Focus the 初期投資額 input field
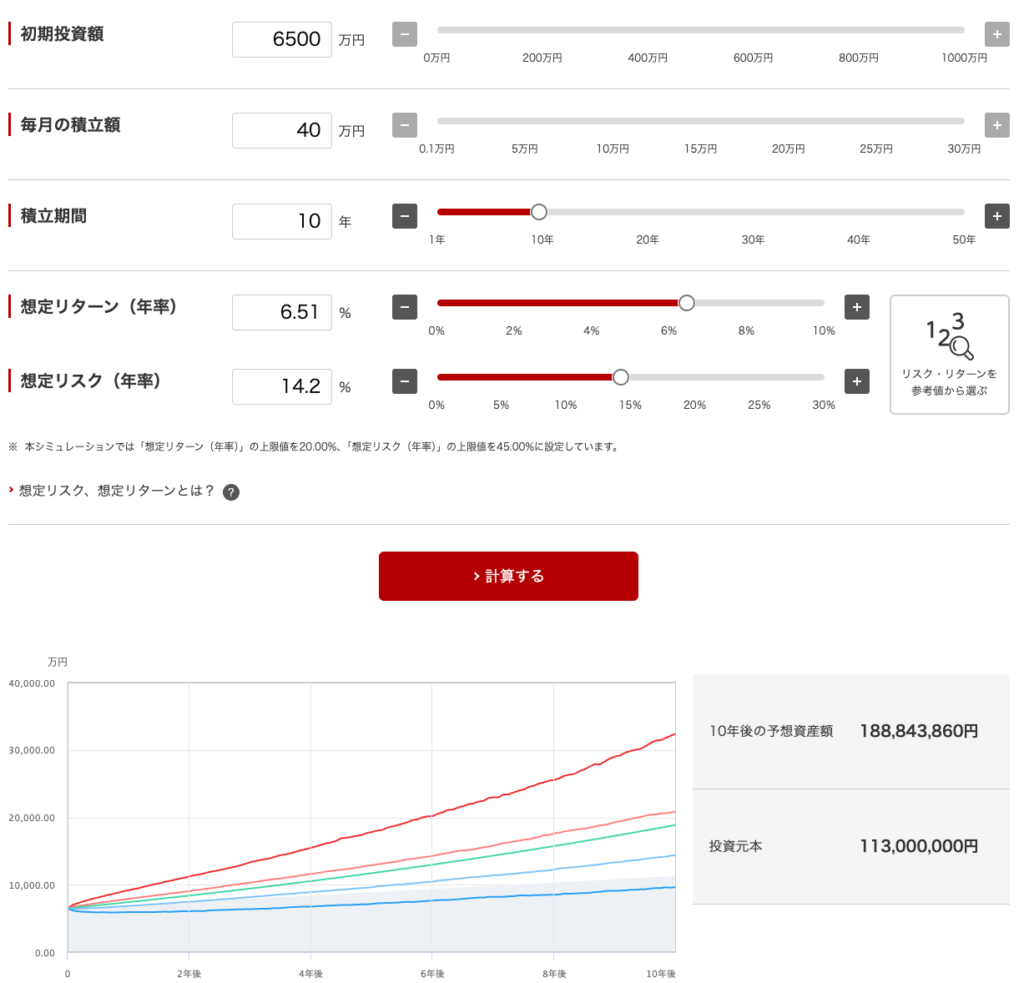This screenshot has width=1024, height=983. click(282, 40)
